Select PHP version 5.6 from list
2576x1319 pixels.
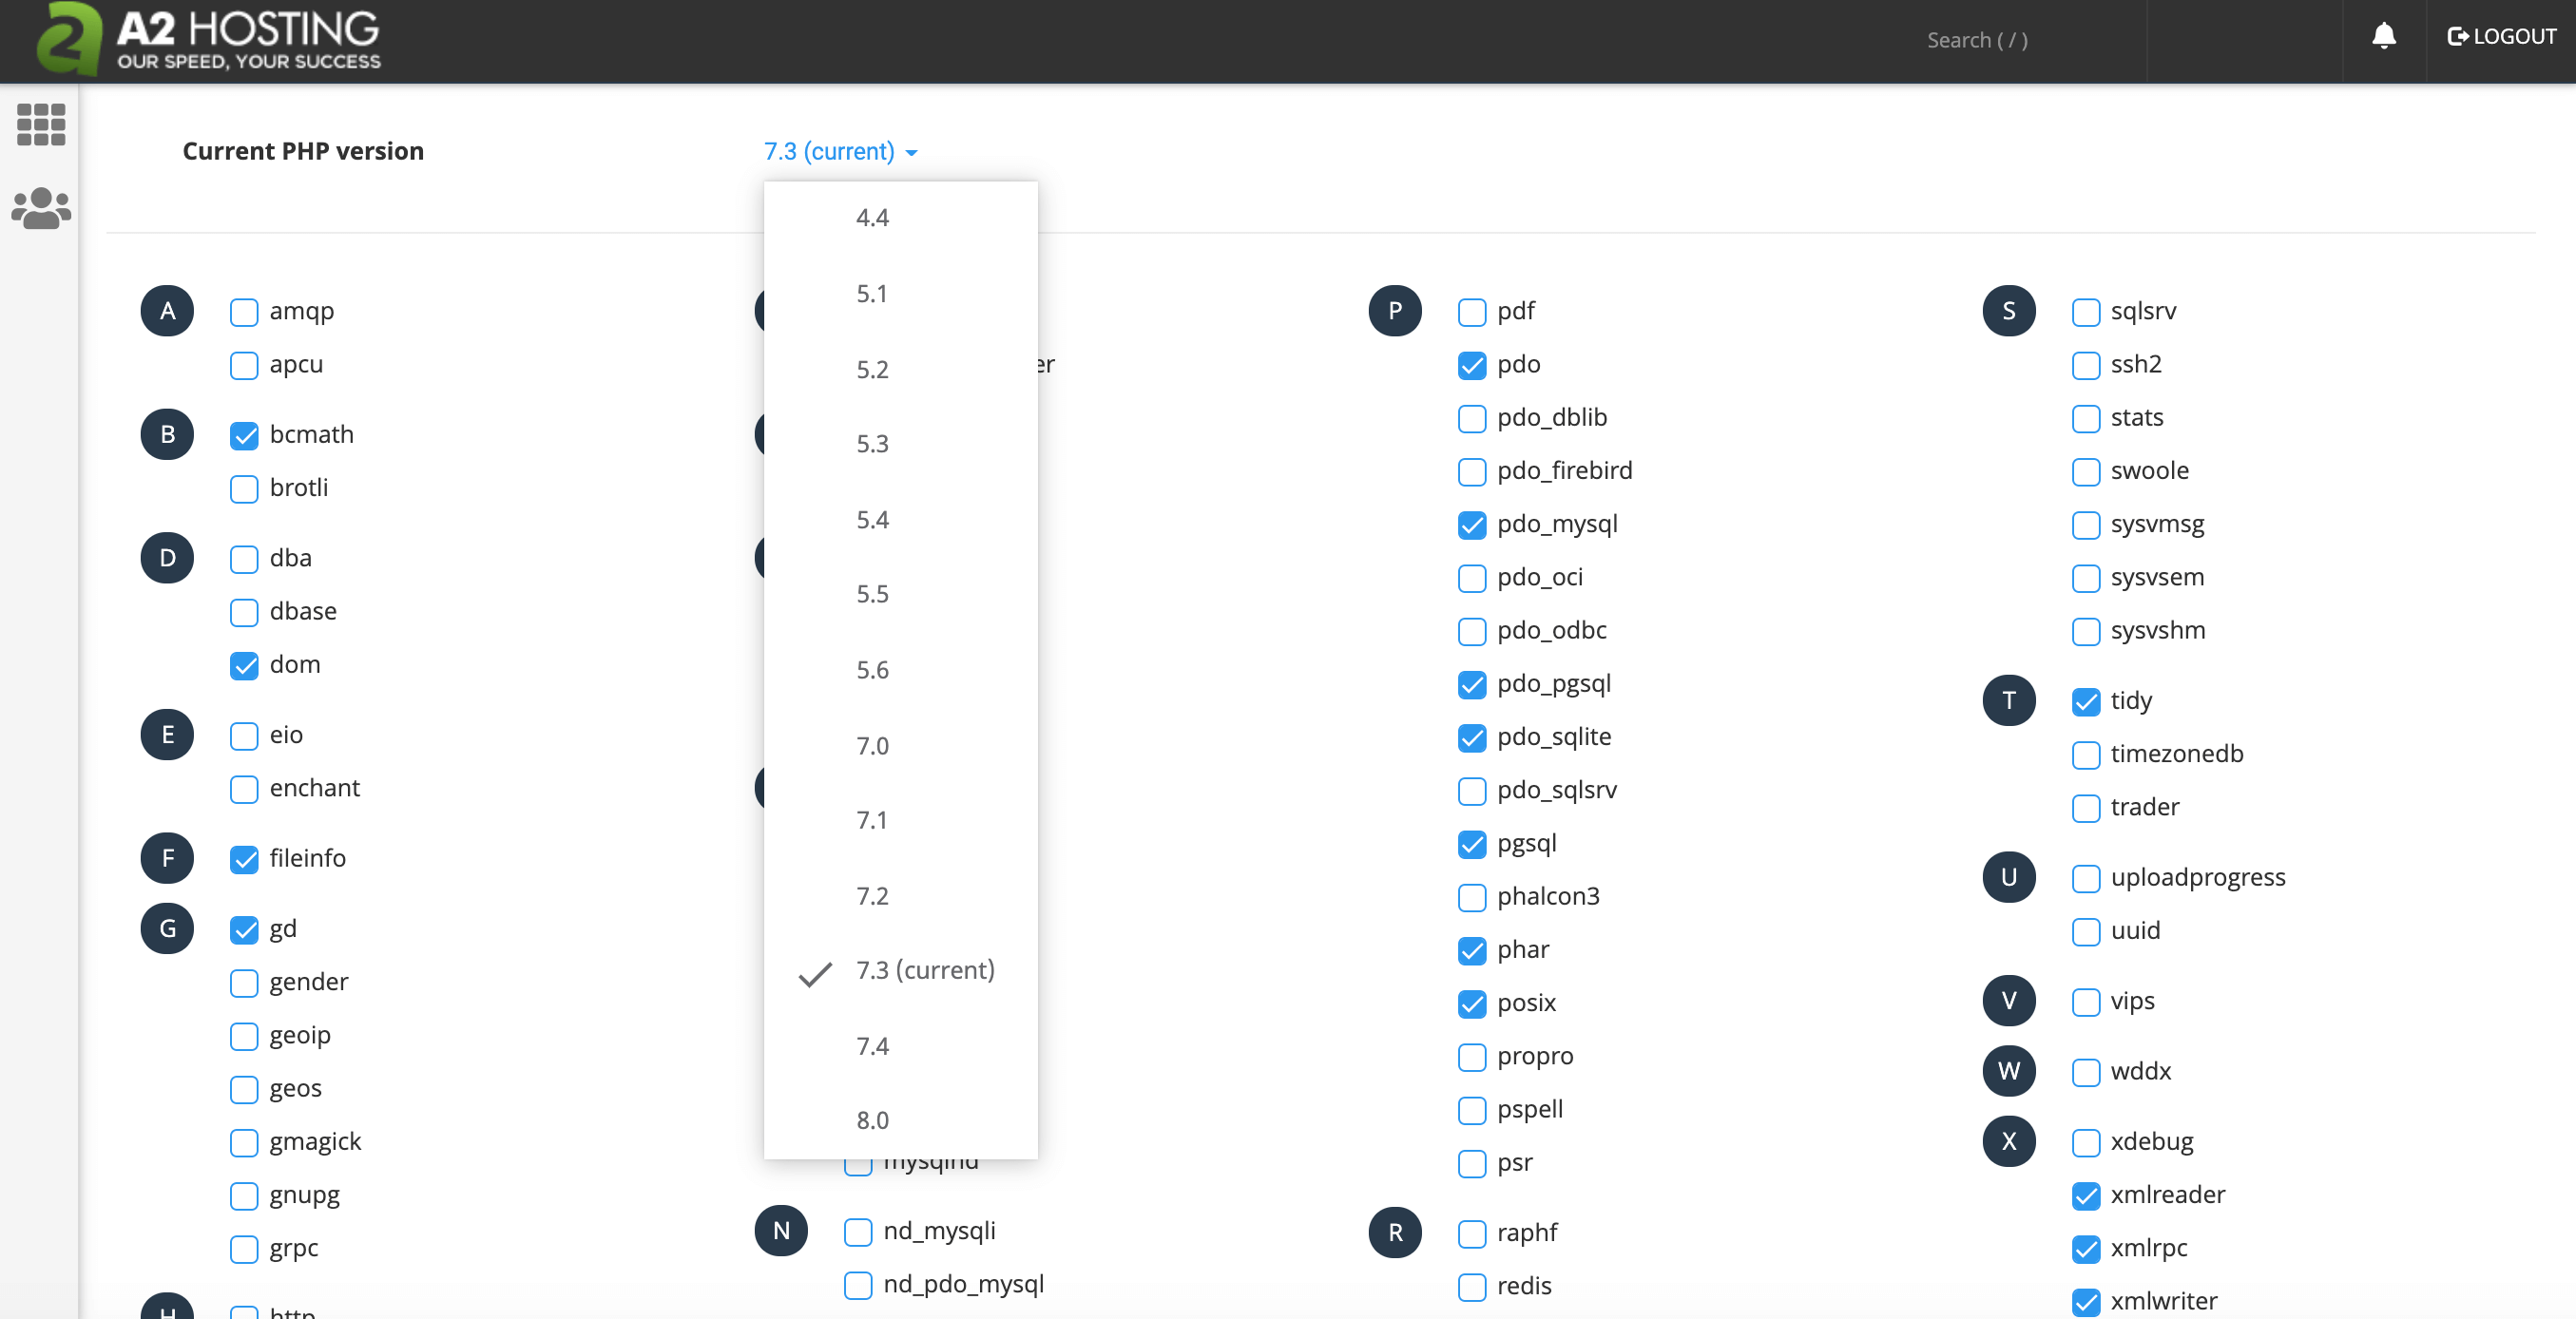[872, 670]
